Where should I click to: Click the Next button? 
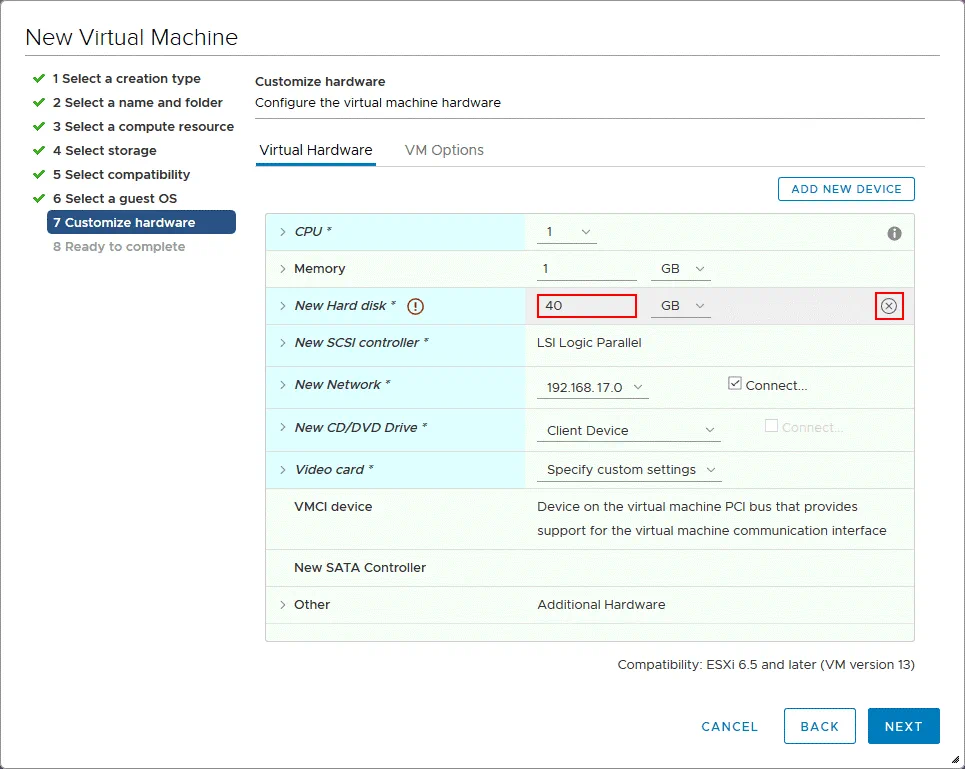point(903,726)
